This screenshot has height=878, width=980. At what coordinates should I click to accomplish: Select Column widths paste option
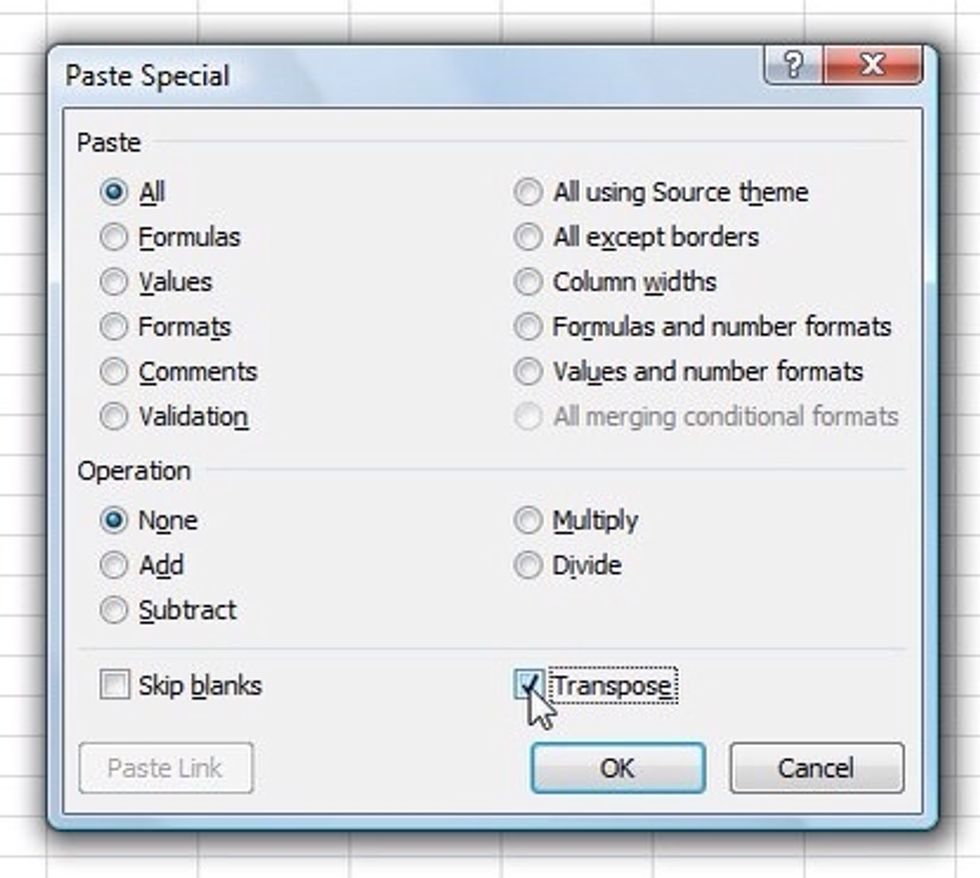(528, 282)
